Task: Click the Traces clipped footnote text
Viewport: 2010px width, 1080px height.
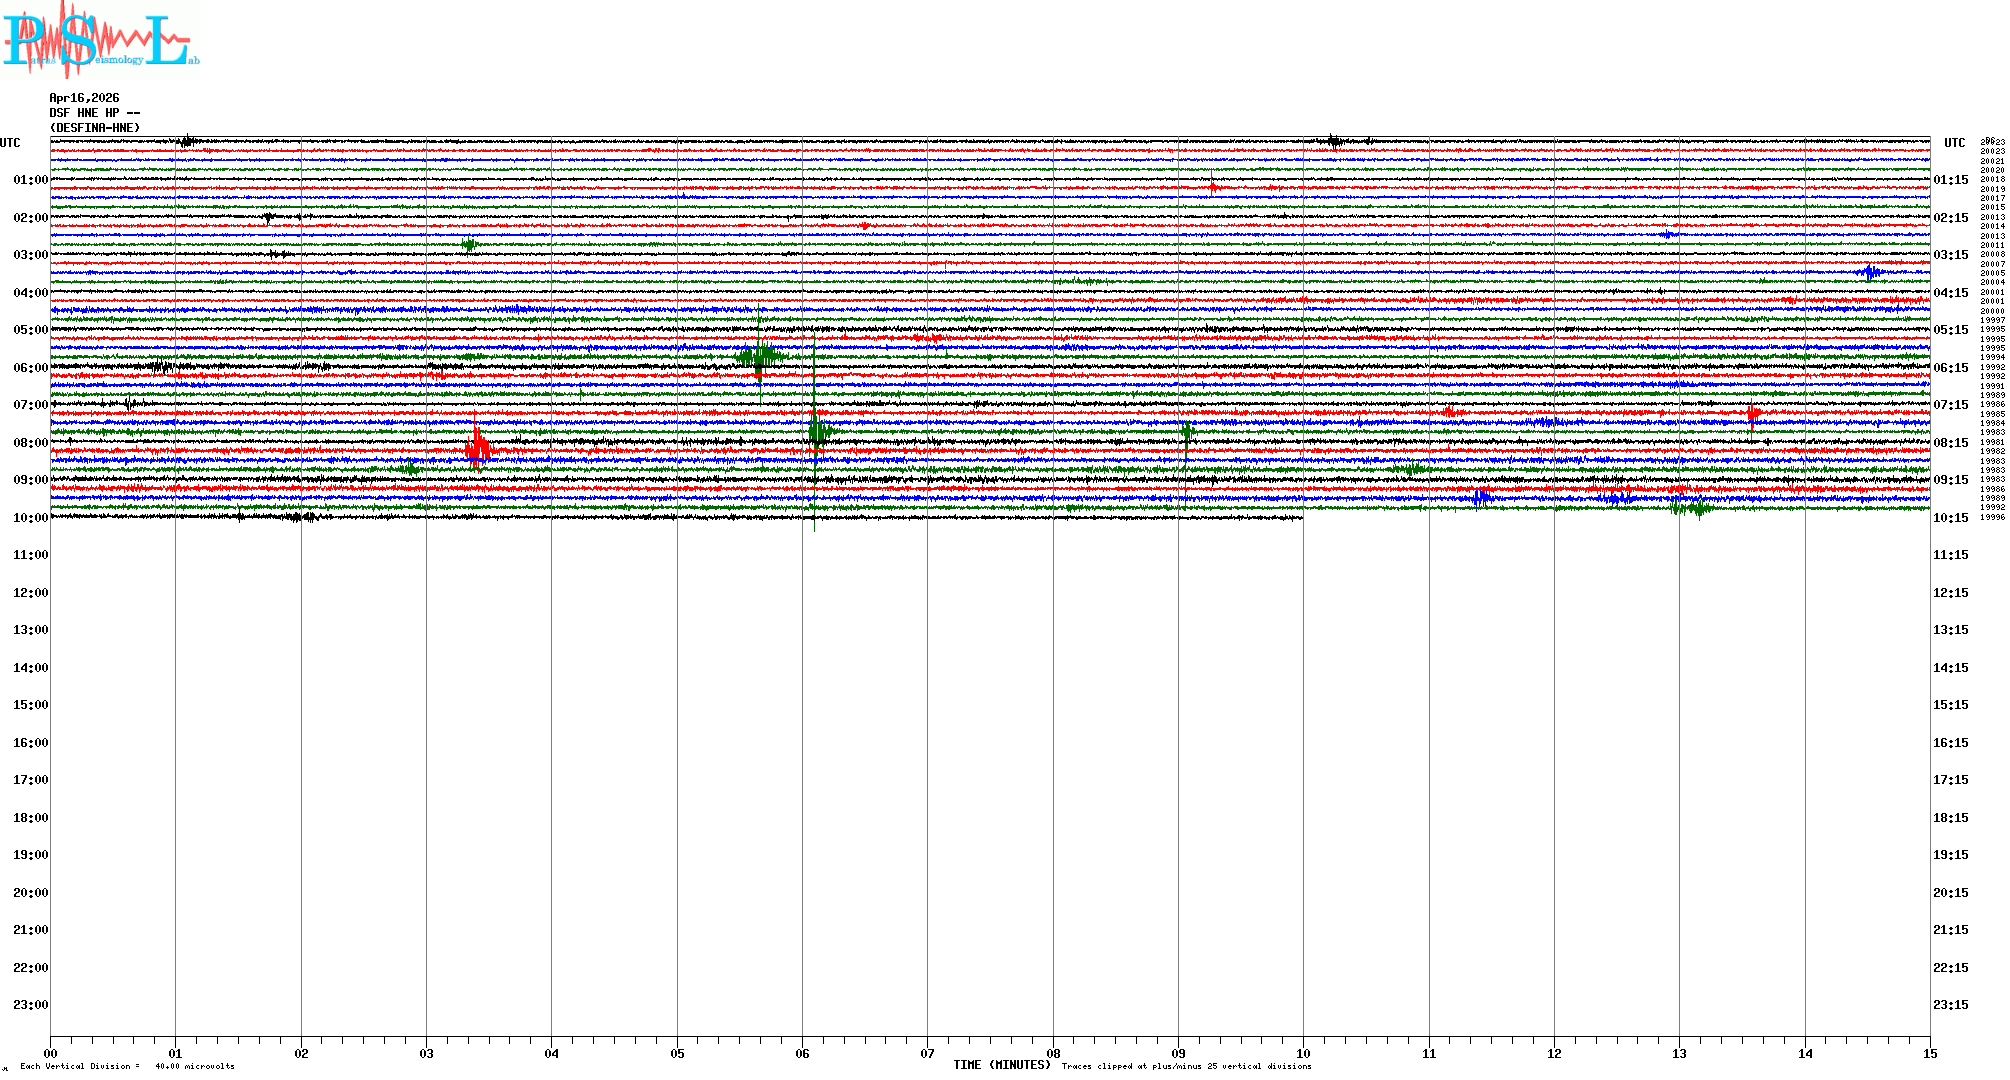Action: pos(1186,1066)
